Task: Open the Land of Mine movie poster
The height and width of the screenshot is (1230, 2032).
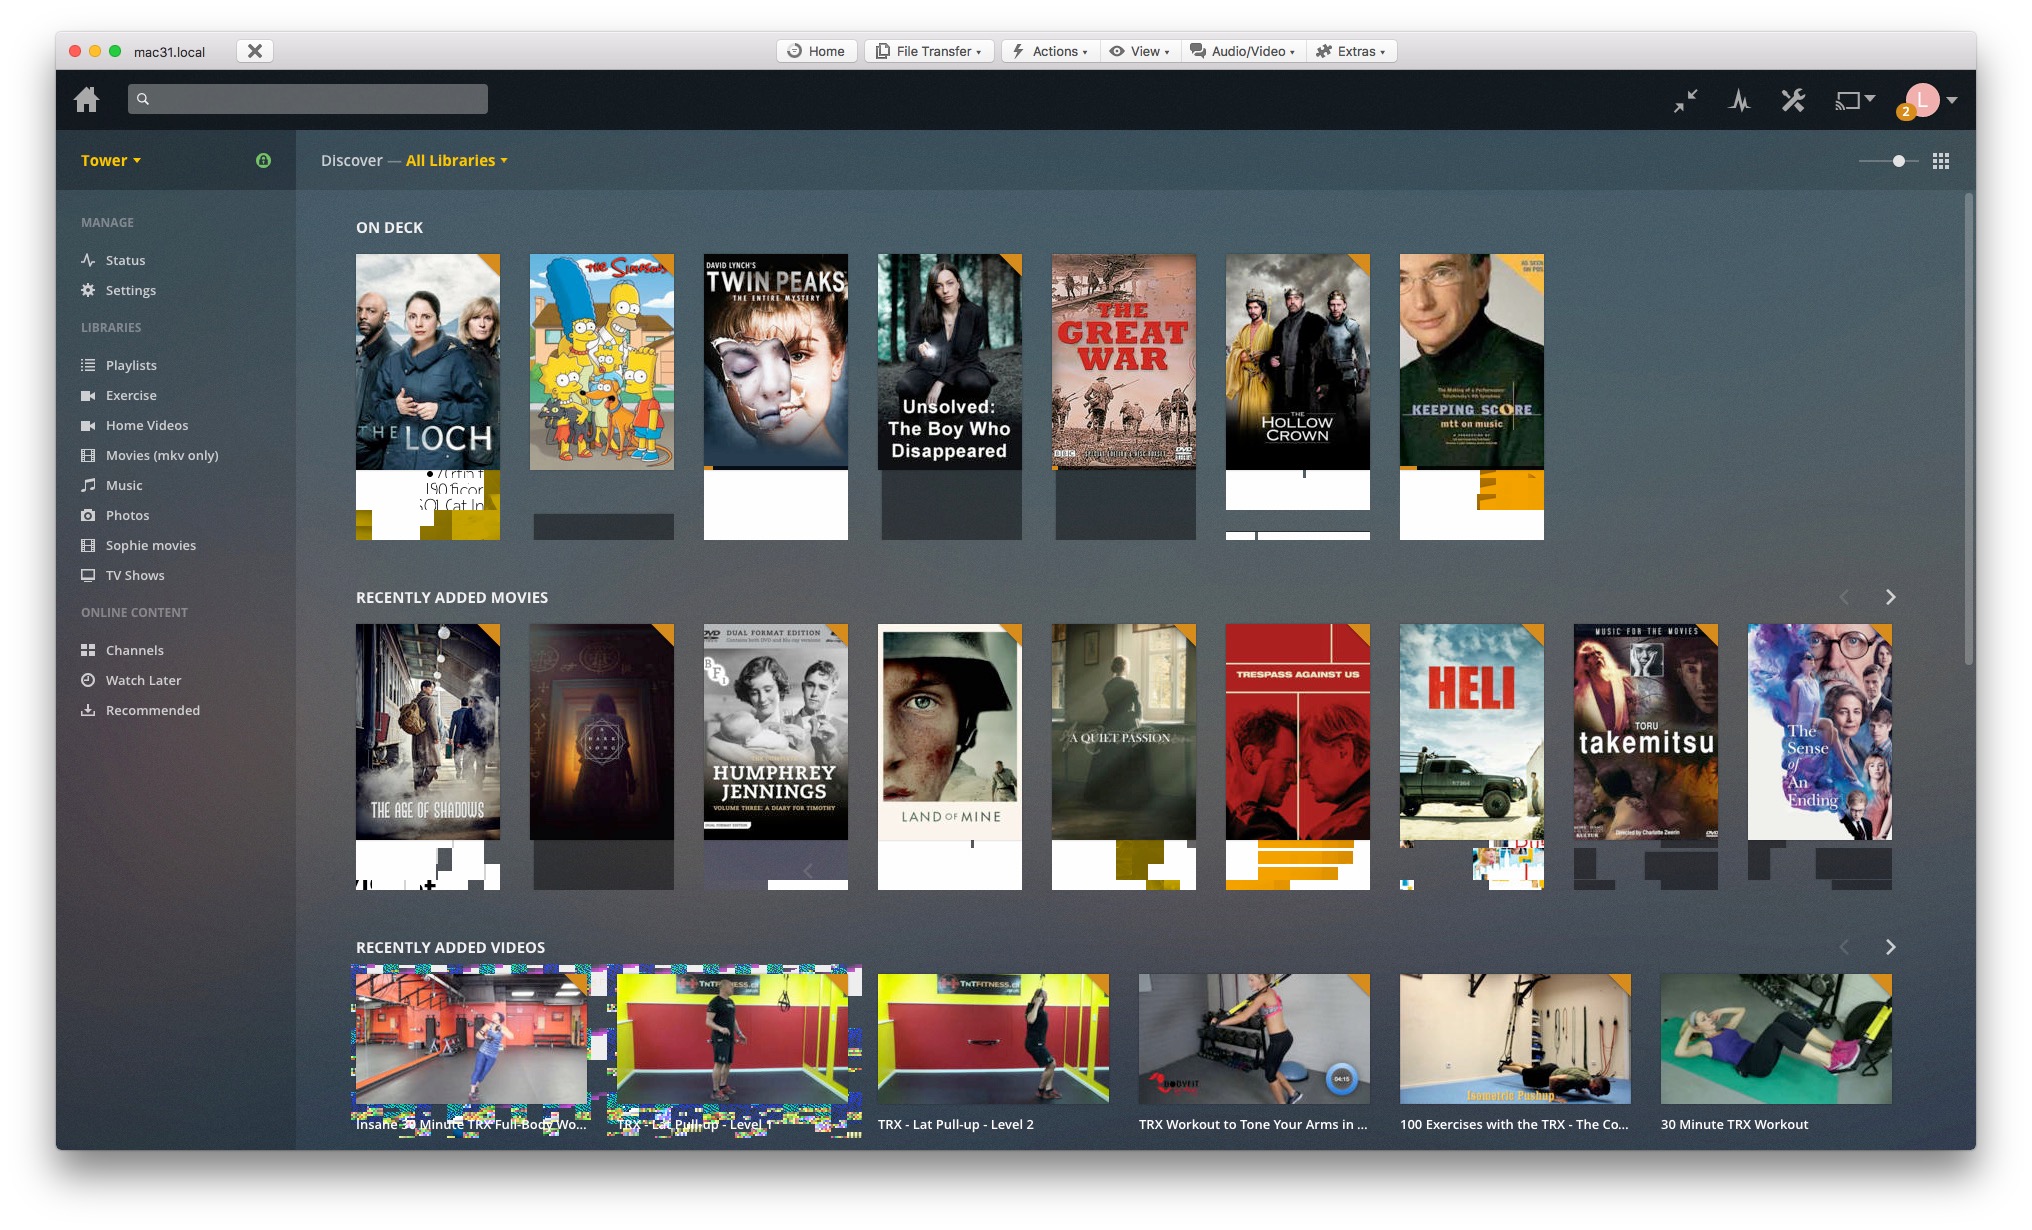Action: [950, 732]
